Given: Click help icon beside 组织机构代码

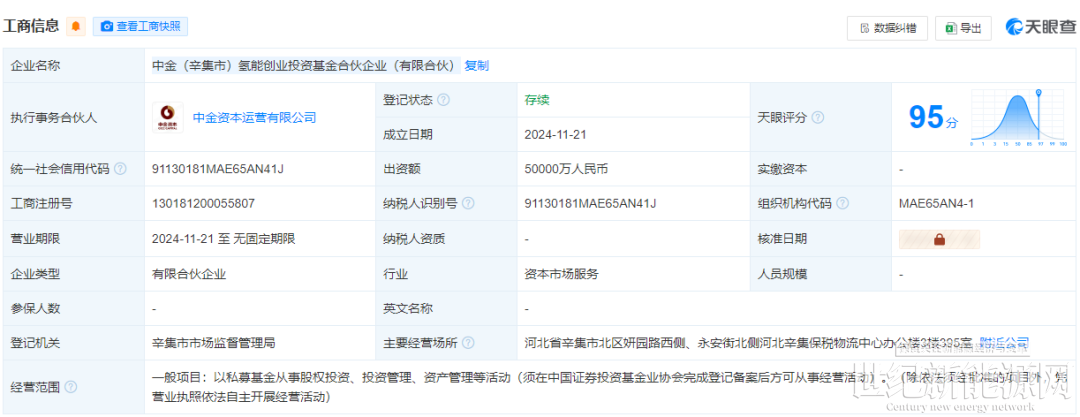Looking at the screenshot, I should pyautogui.click(x=842, y=203).
